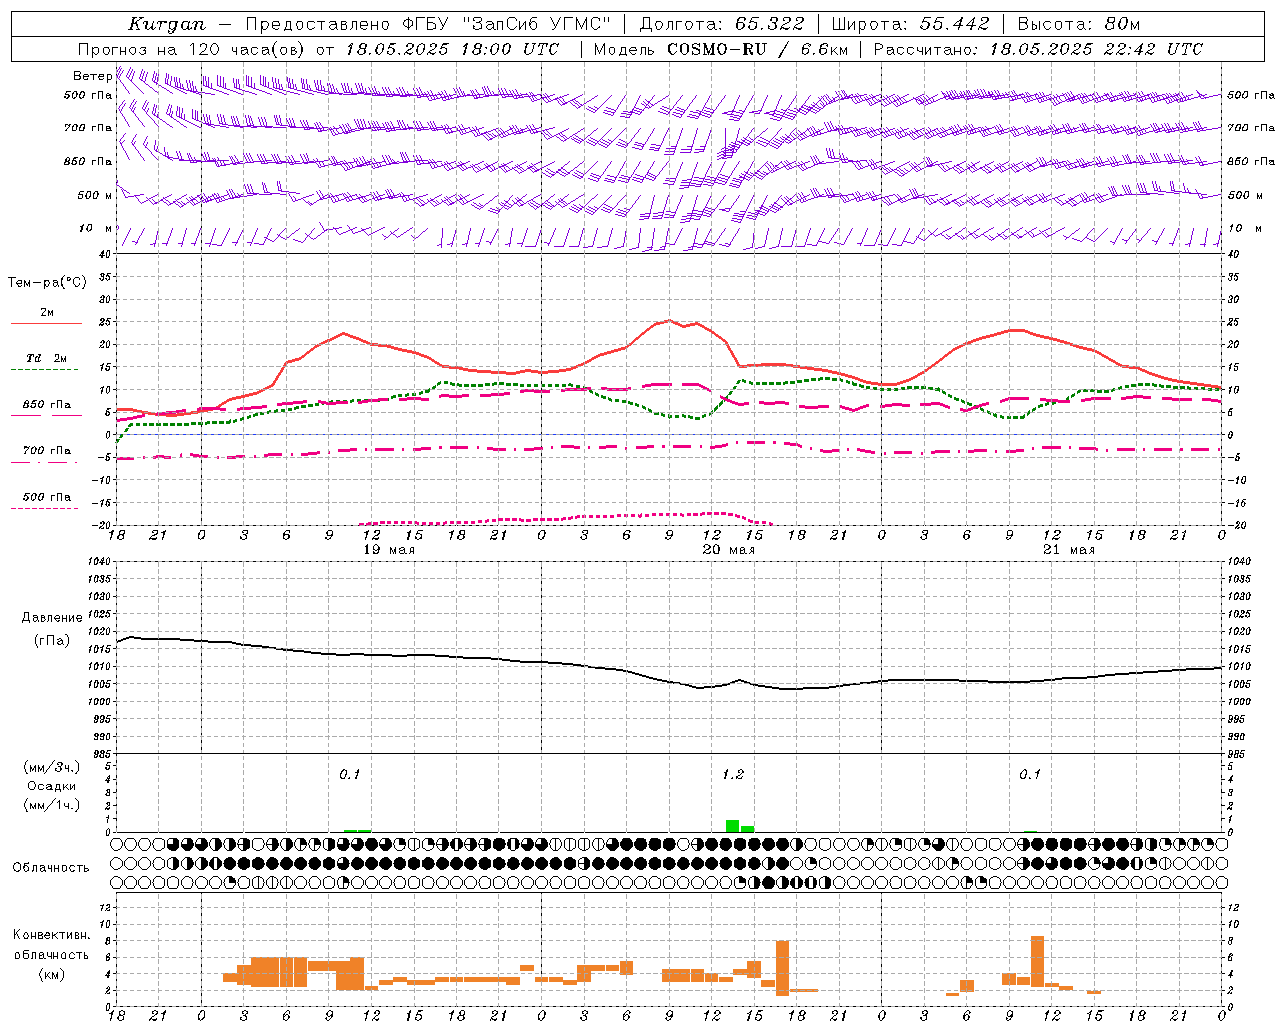Click the "Прогноз на 120 часа(ов)" forecast text
Screen dimensions: 1280x1024
[x=192, y=49]
